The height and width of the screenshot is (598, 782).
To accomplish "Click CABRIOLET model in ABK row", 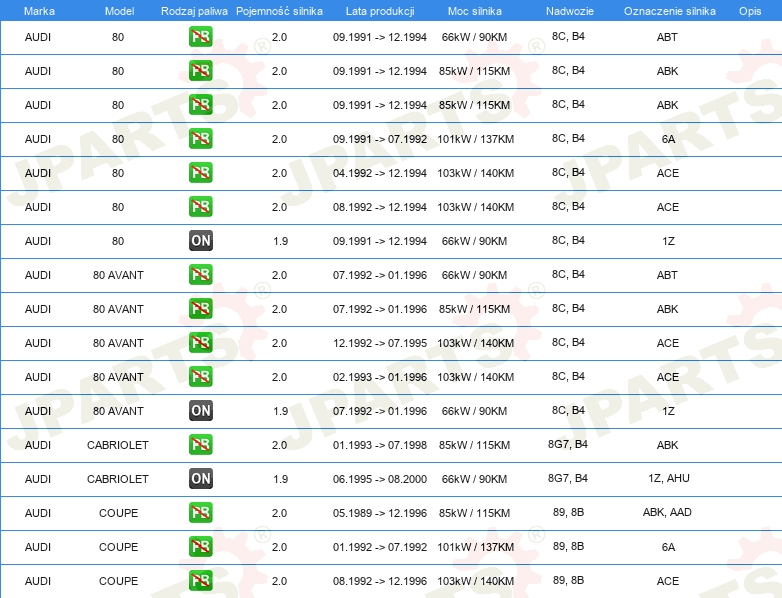I will 118,445.
